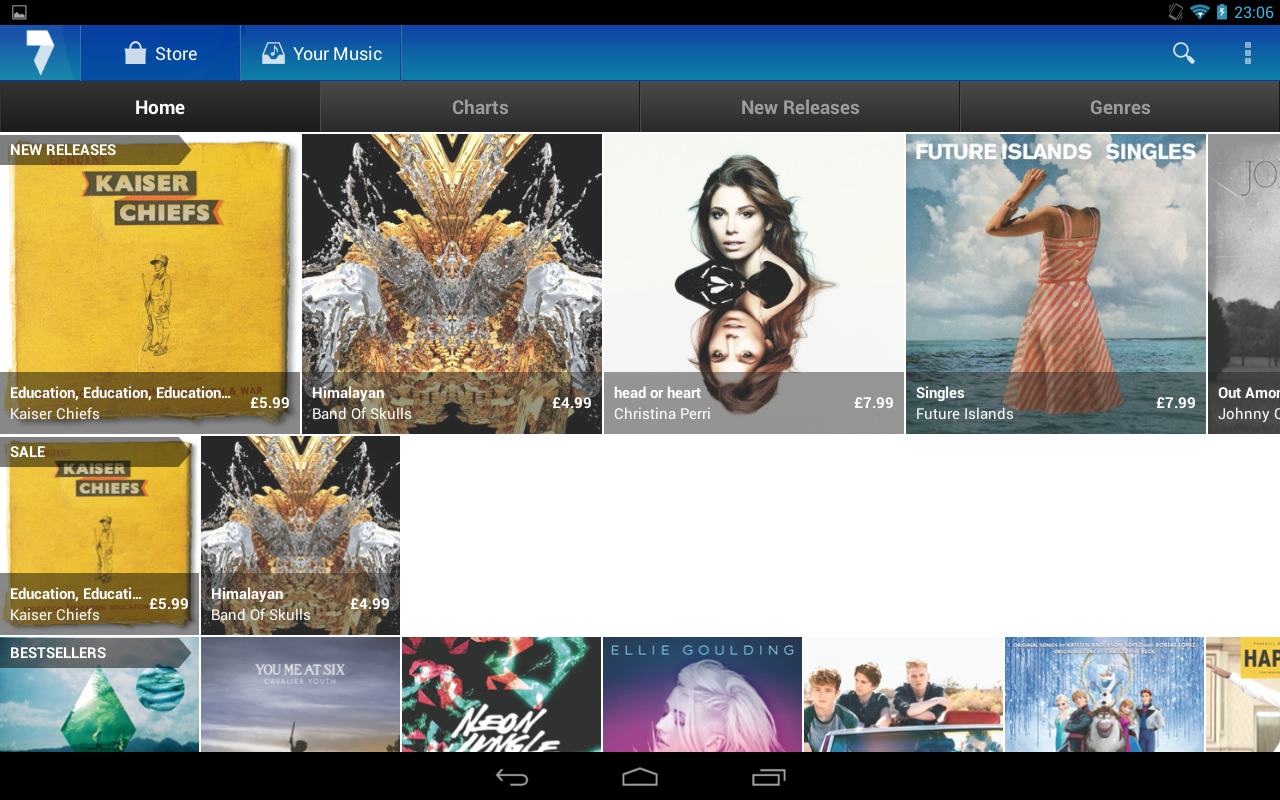Open the bestseller album with diamond artwork
Image resolution: width=1280 pixels, height=800 pixels.
pos(99,694)
